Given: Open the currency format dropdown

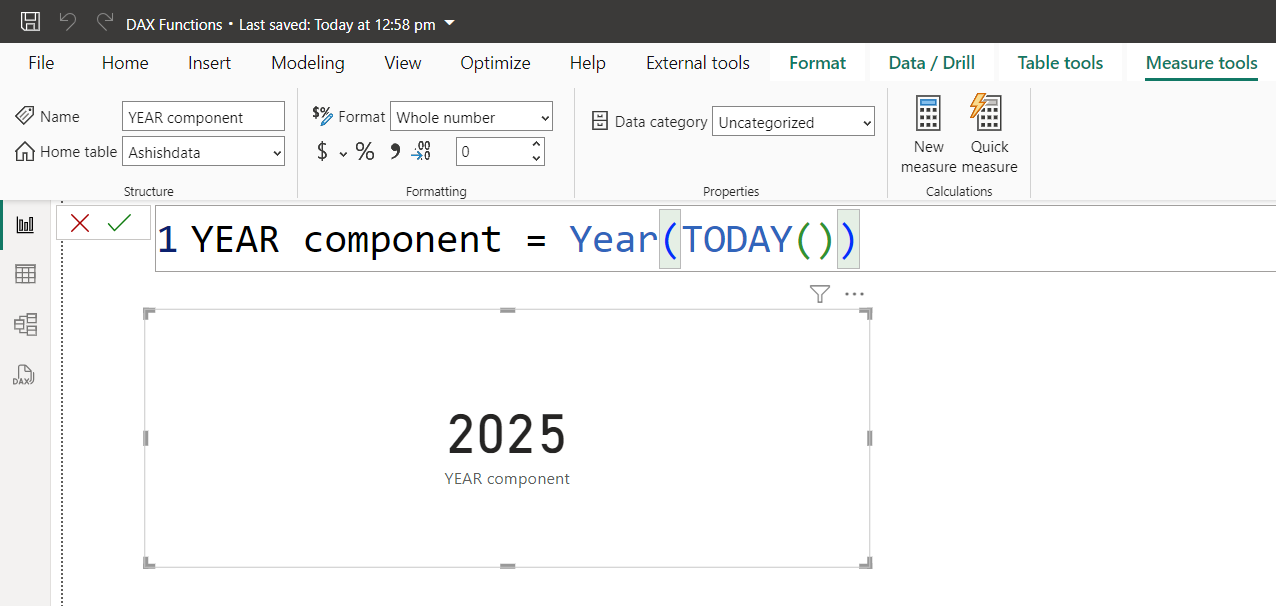Looking at the screenshot, I should pos(343,153).
